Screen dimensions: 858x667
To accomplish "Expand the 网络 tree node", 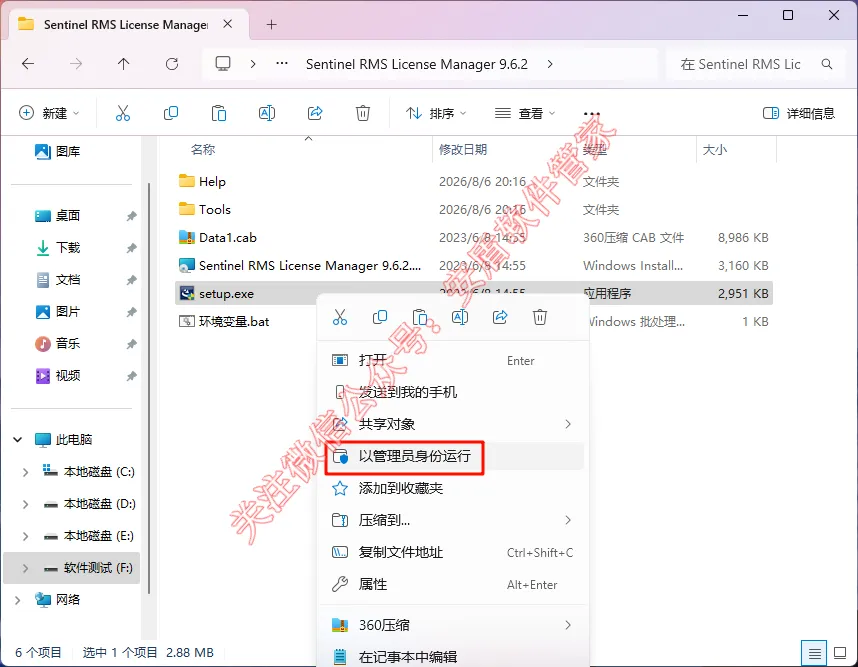I will point(18,600).
